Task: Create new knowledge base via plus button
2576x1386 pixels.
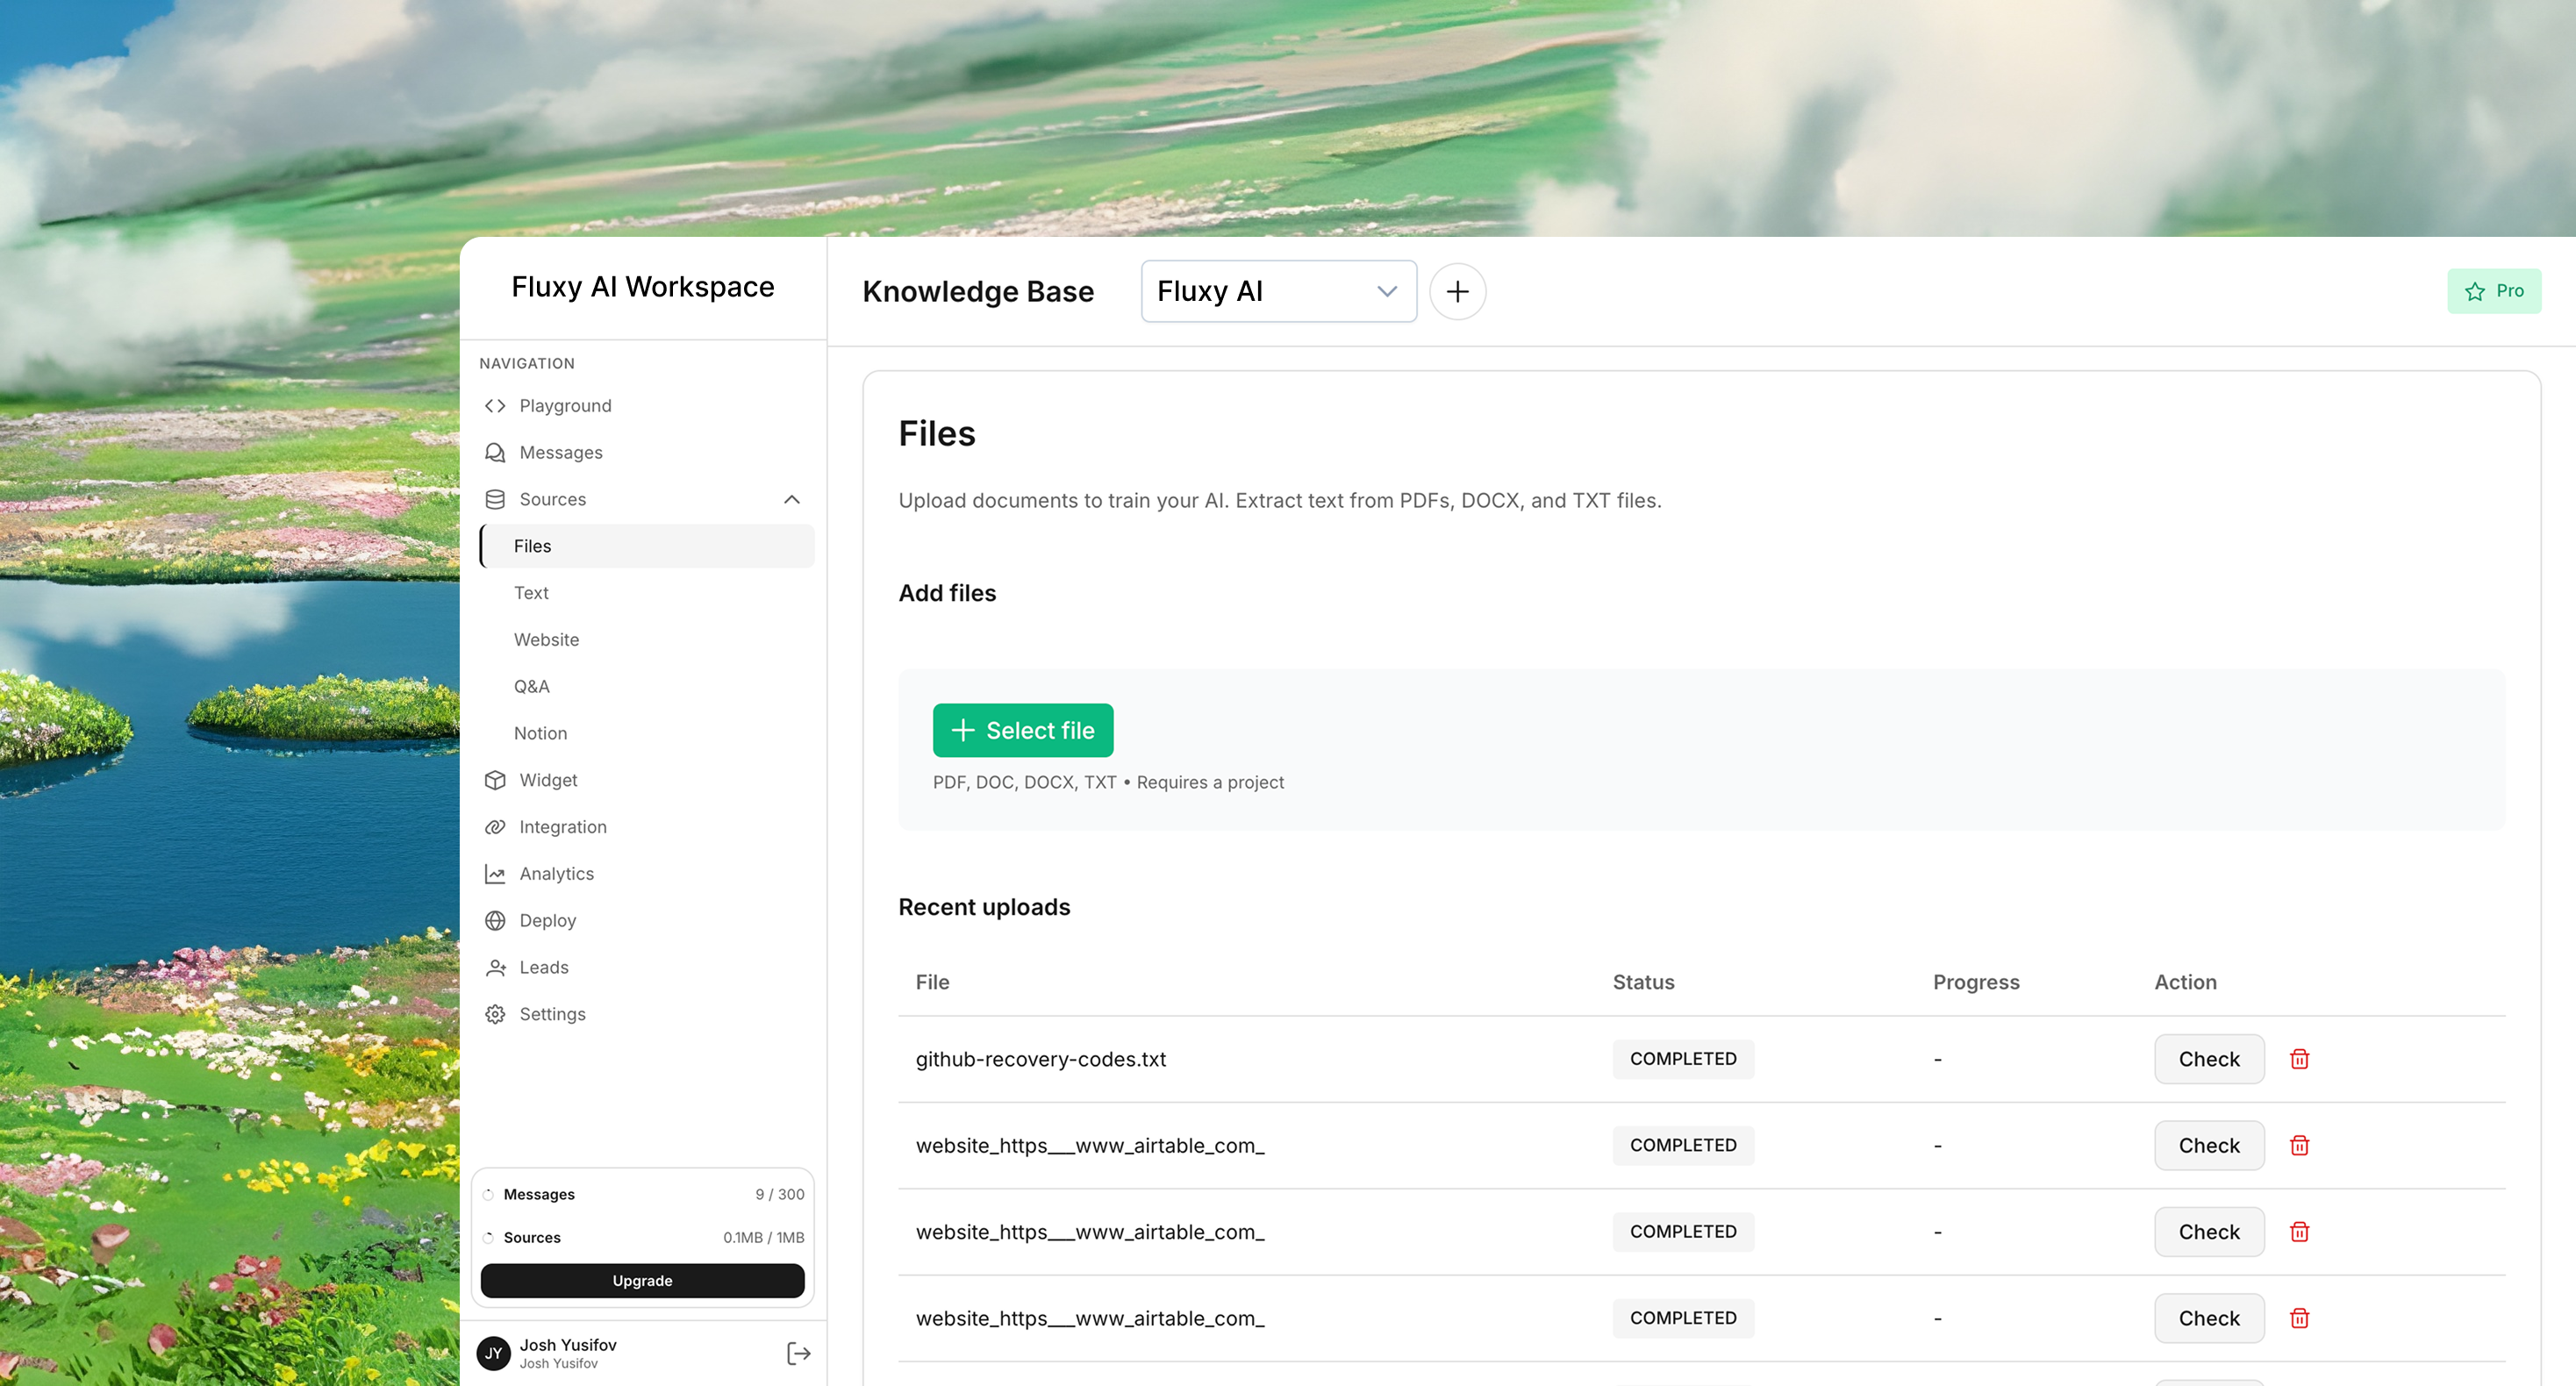Action: 1457,291
